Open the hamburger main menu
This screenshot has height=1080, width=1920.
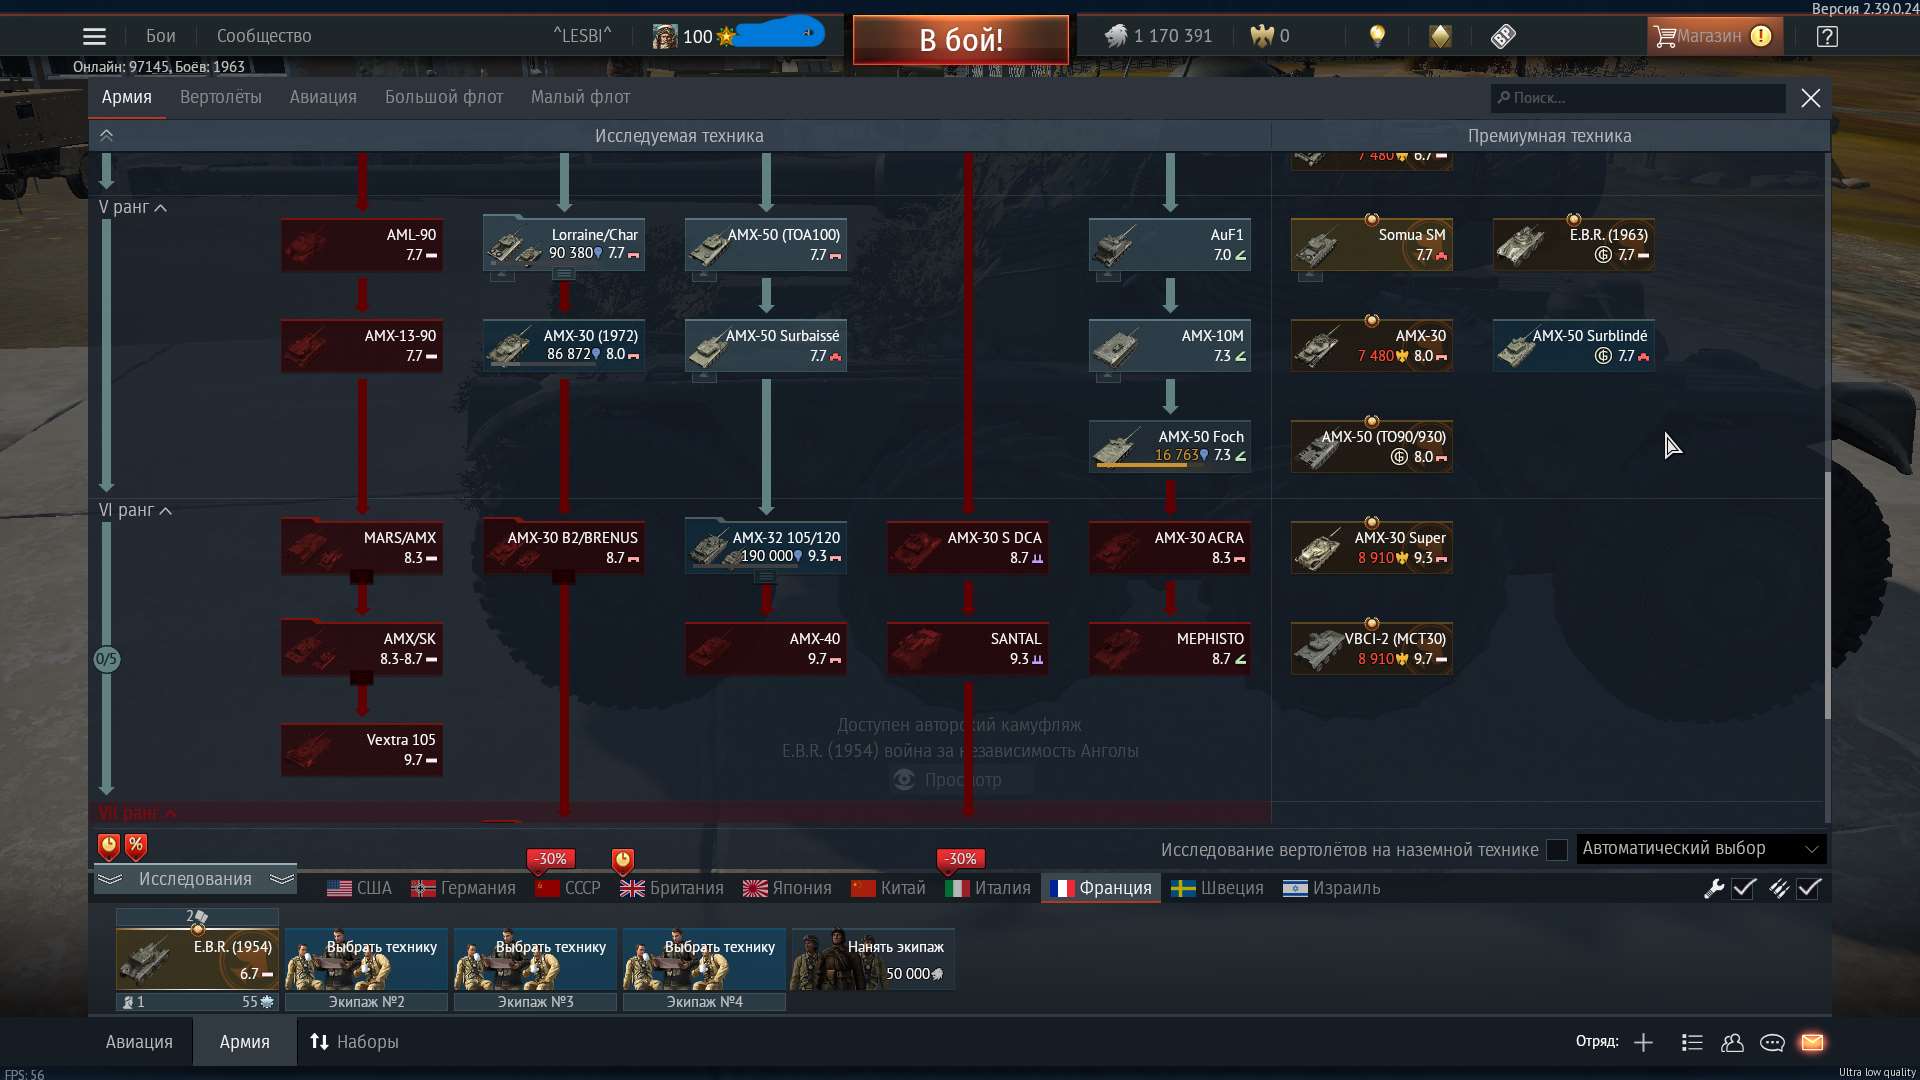click(x=94, y=37)
